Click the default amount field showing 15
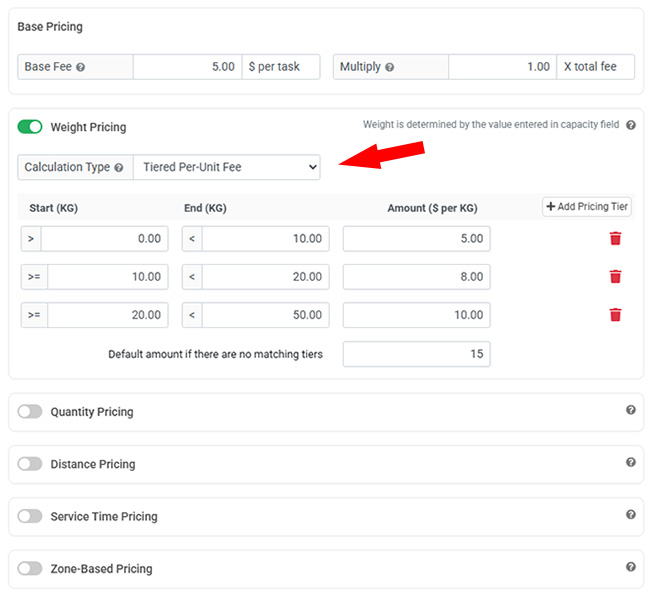 (416, 354)
